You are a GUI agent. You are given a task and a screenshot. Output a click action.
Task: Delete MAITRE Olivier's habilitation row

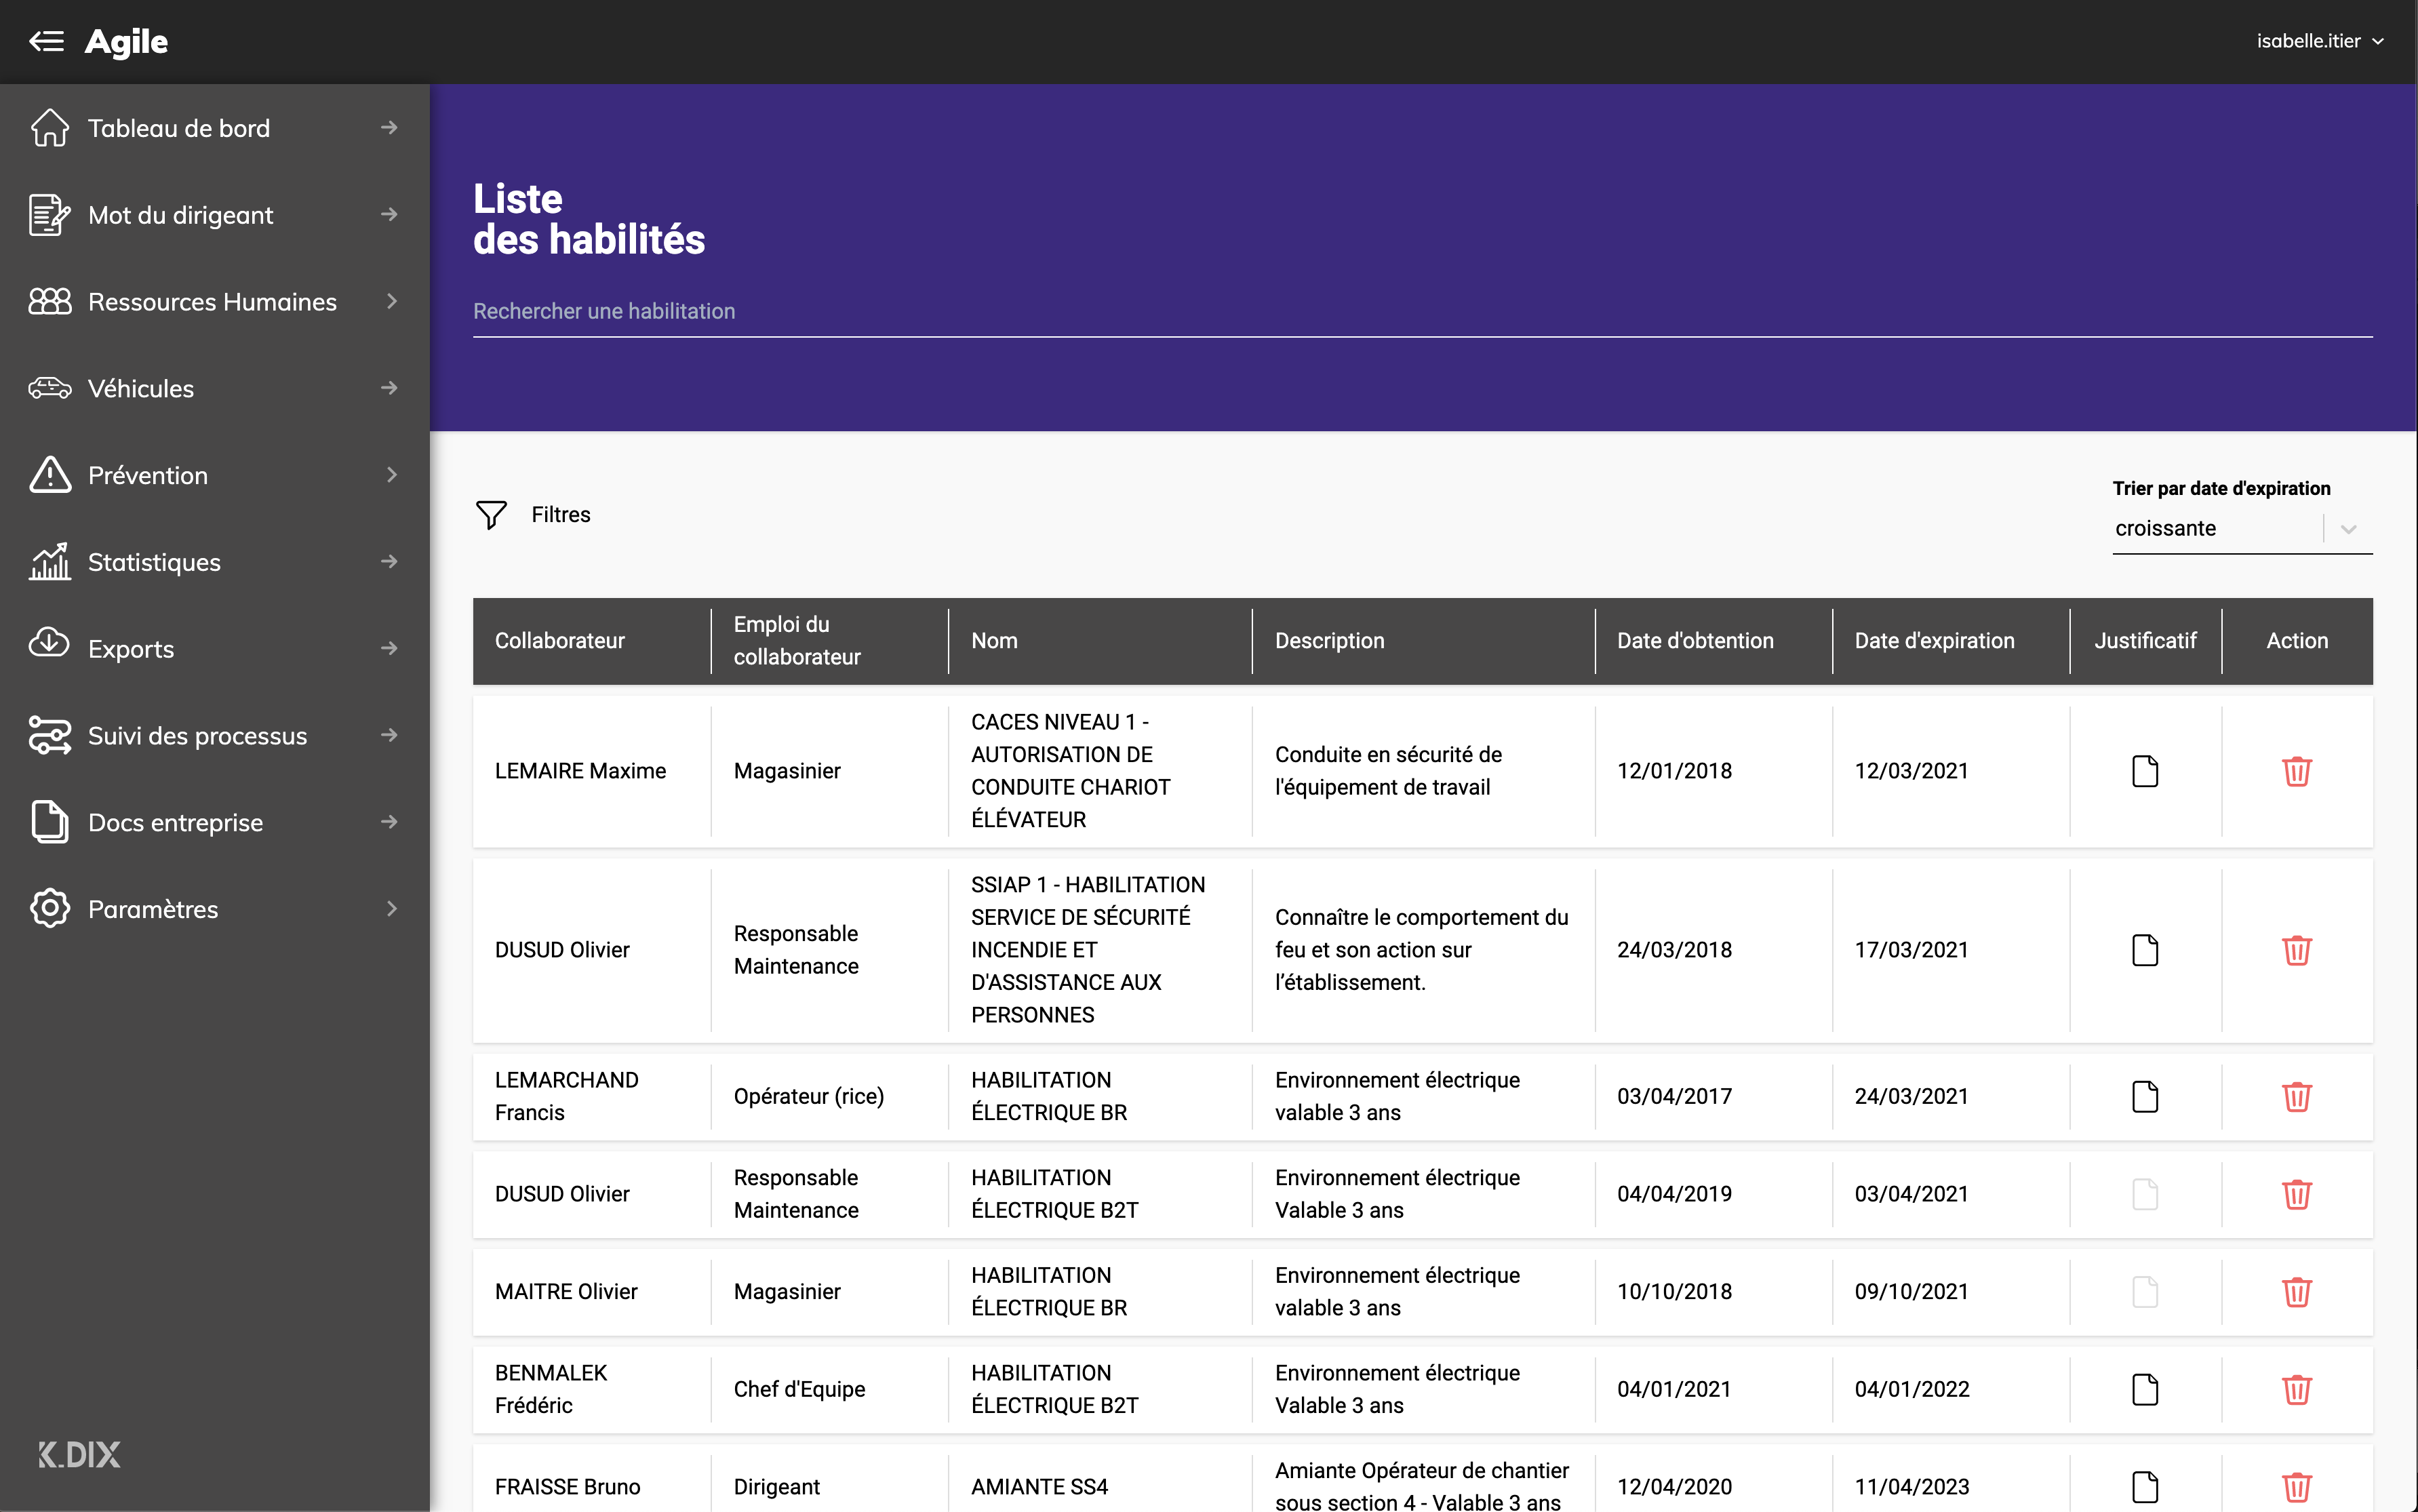click(2297, 1292)
